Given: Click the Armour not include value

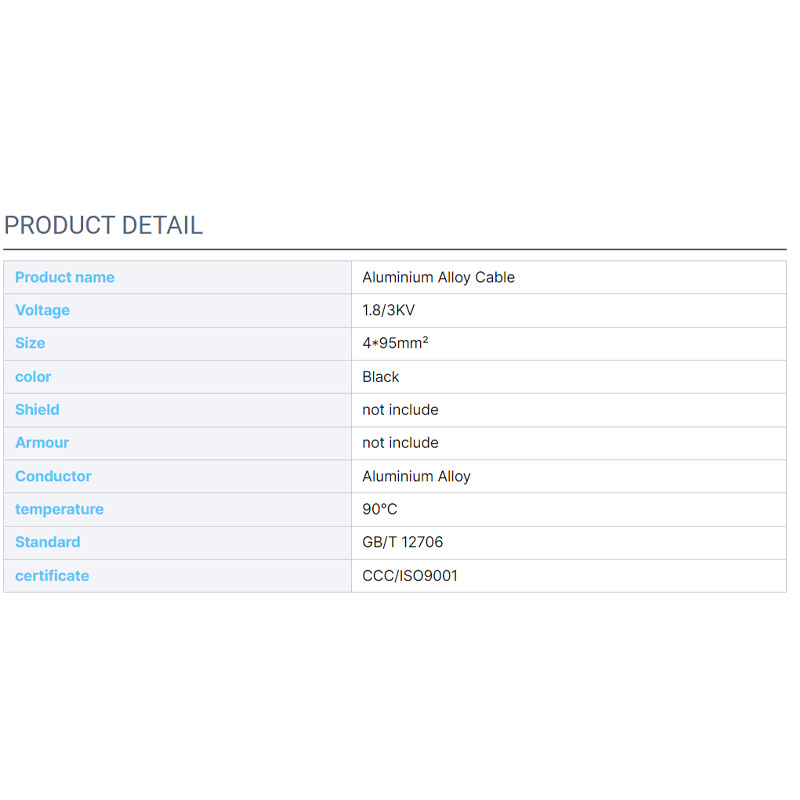Looking at the screenshot, I should tap(400, 442).
